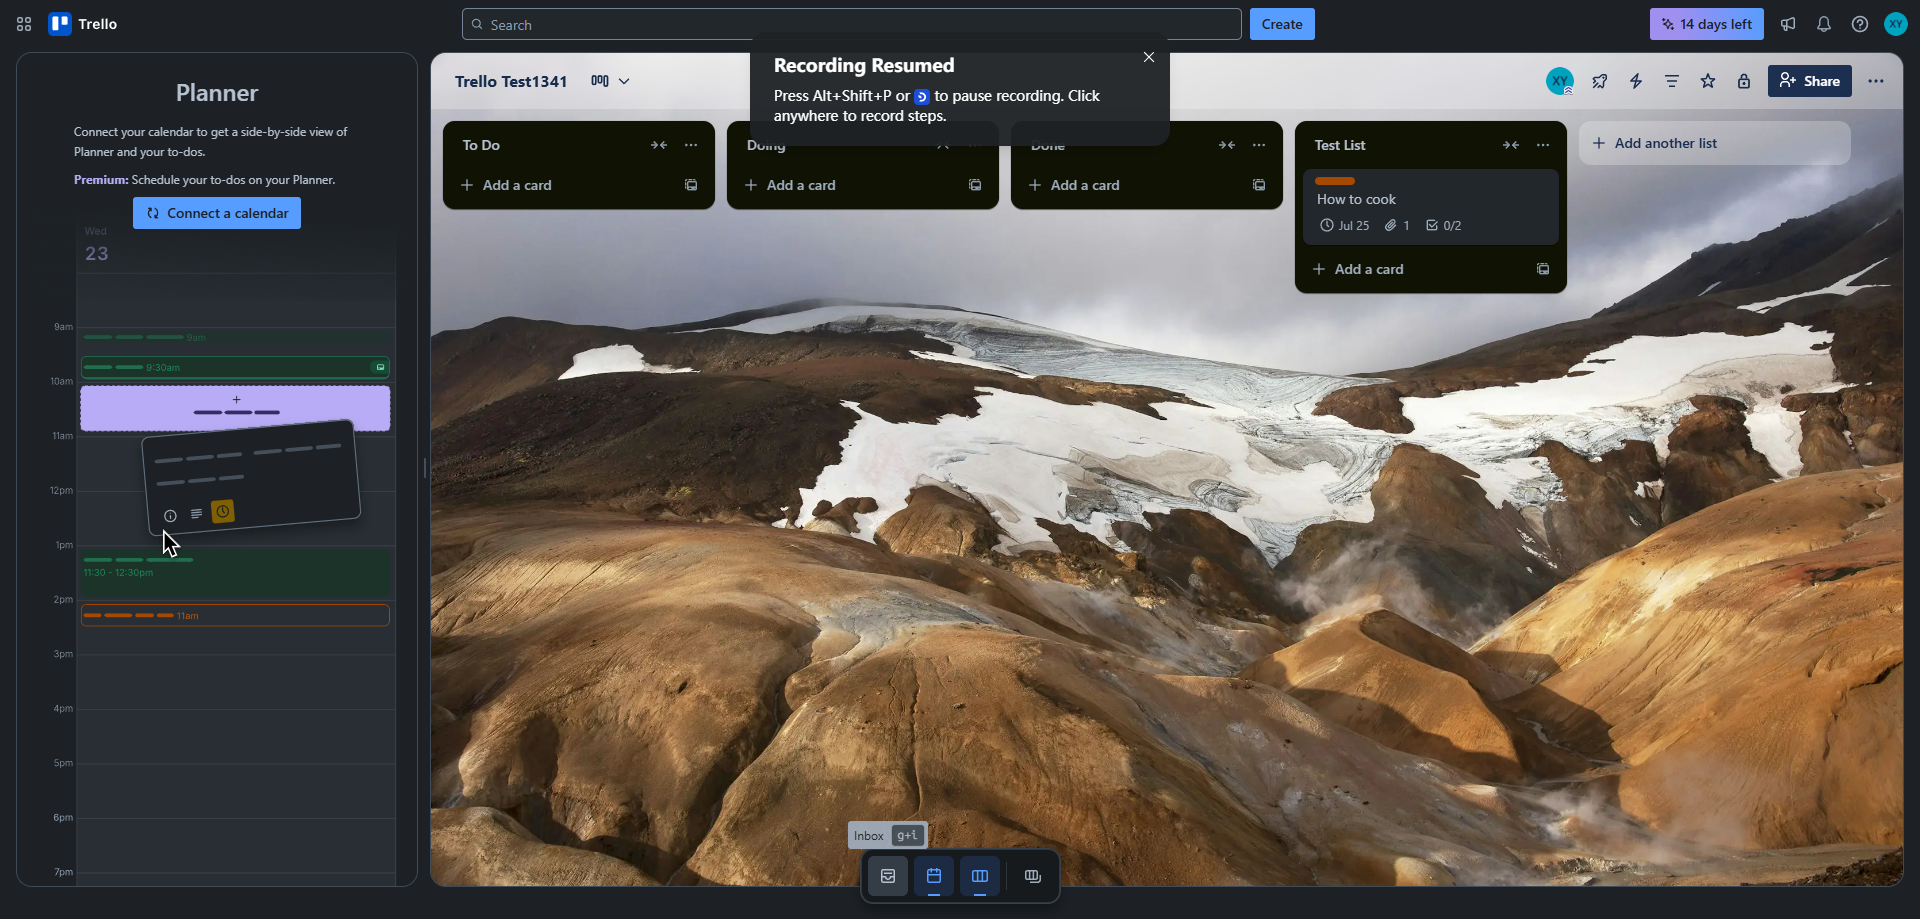1920x919 pixels.
Task: Open the XY account avatar in top bar
Action: 1896,24
